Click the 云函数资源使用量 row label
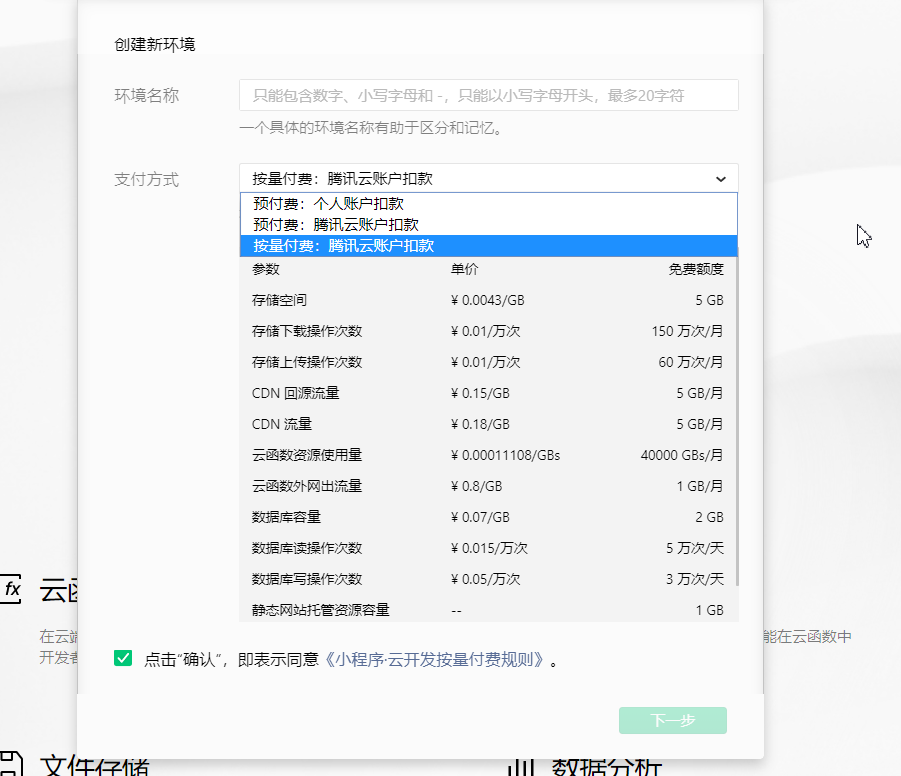 tap(307, 455)
